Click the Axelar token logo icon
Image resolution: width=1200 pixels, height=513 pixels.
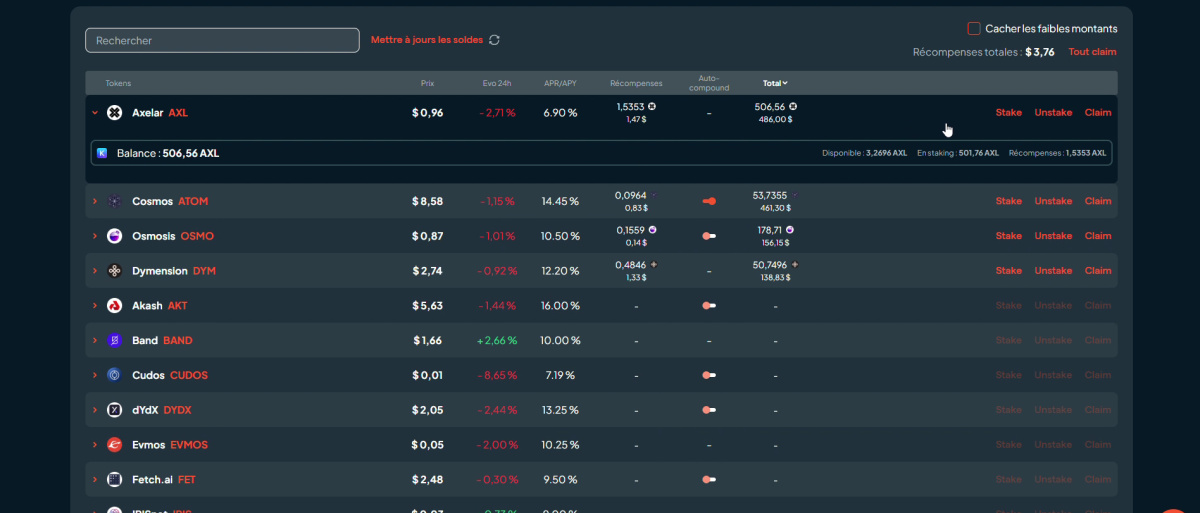pyautogui.click(x=114, y=113)
